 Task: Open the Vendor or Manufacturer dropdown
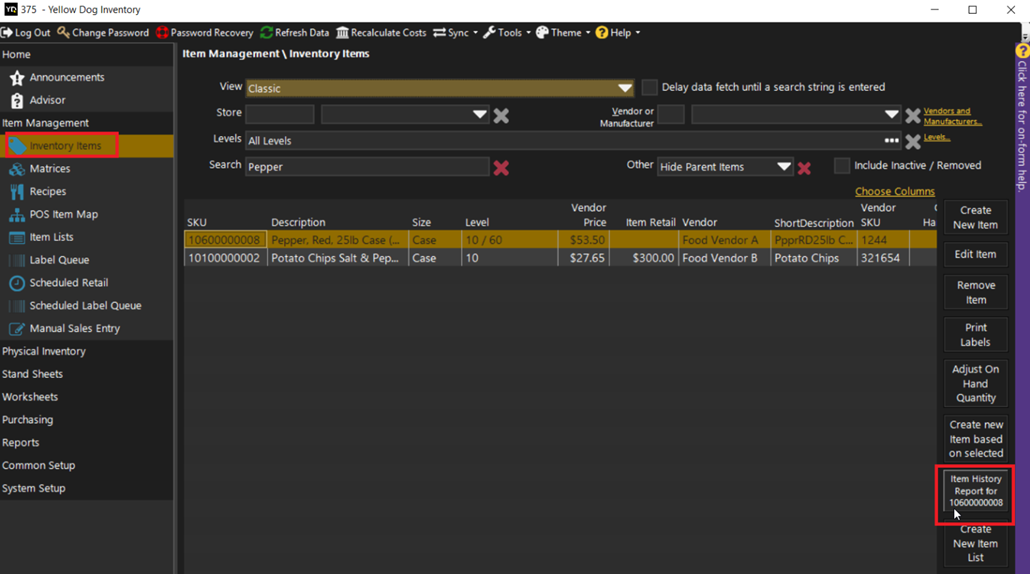point(891,114)
